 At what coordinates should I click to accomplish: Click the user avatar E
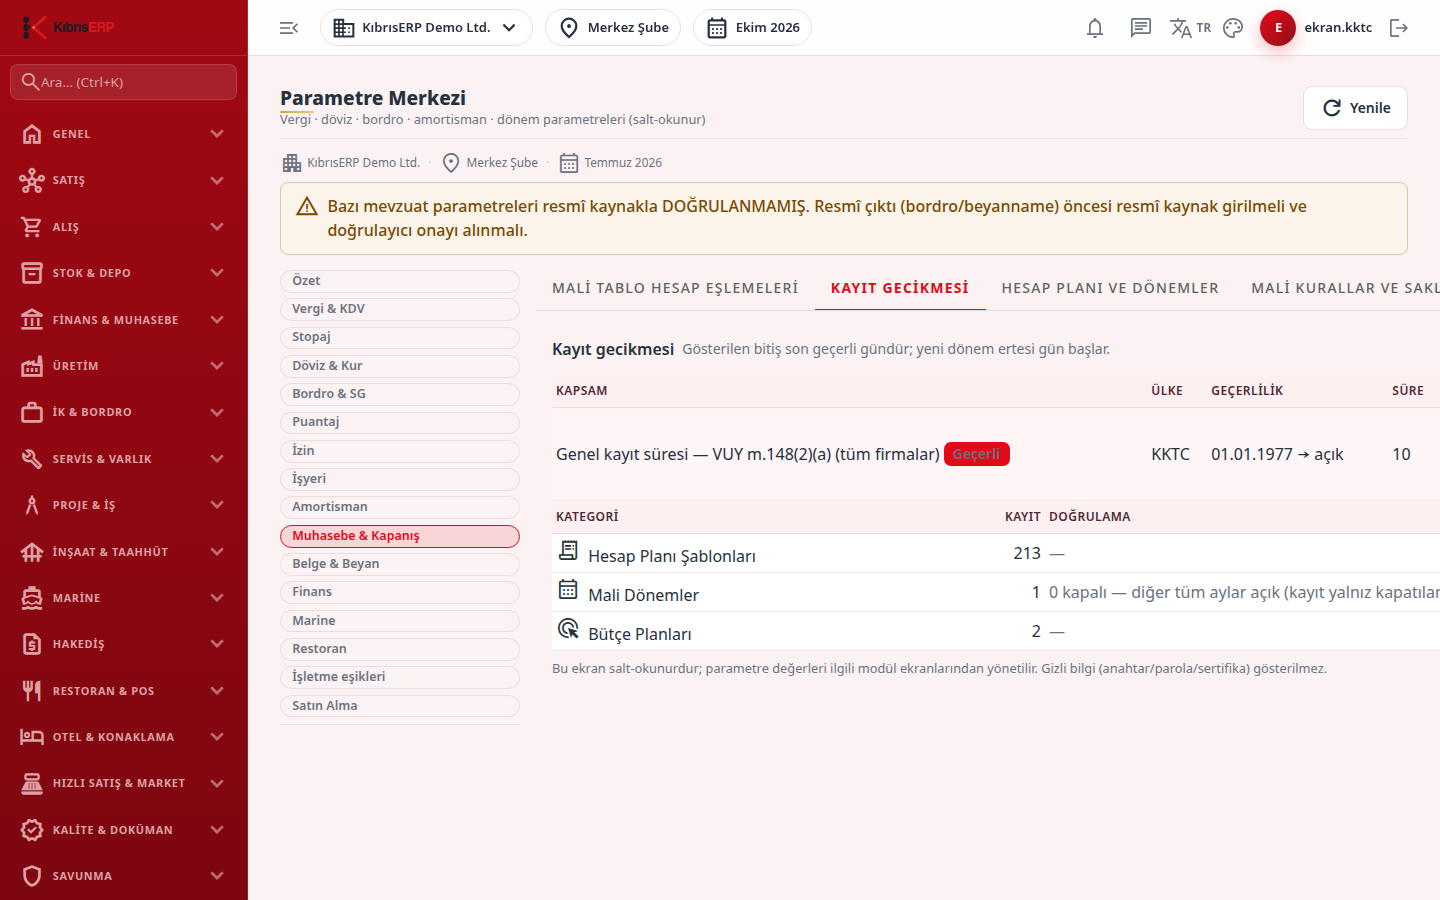click(x=1278, y=28)
